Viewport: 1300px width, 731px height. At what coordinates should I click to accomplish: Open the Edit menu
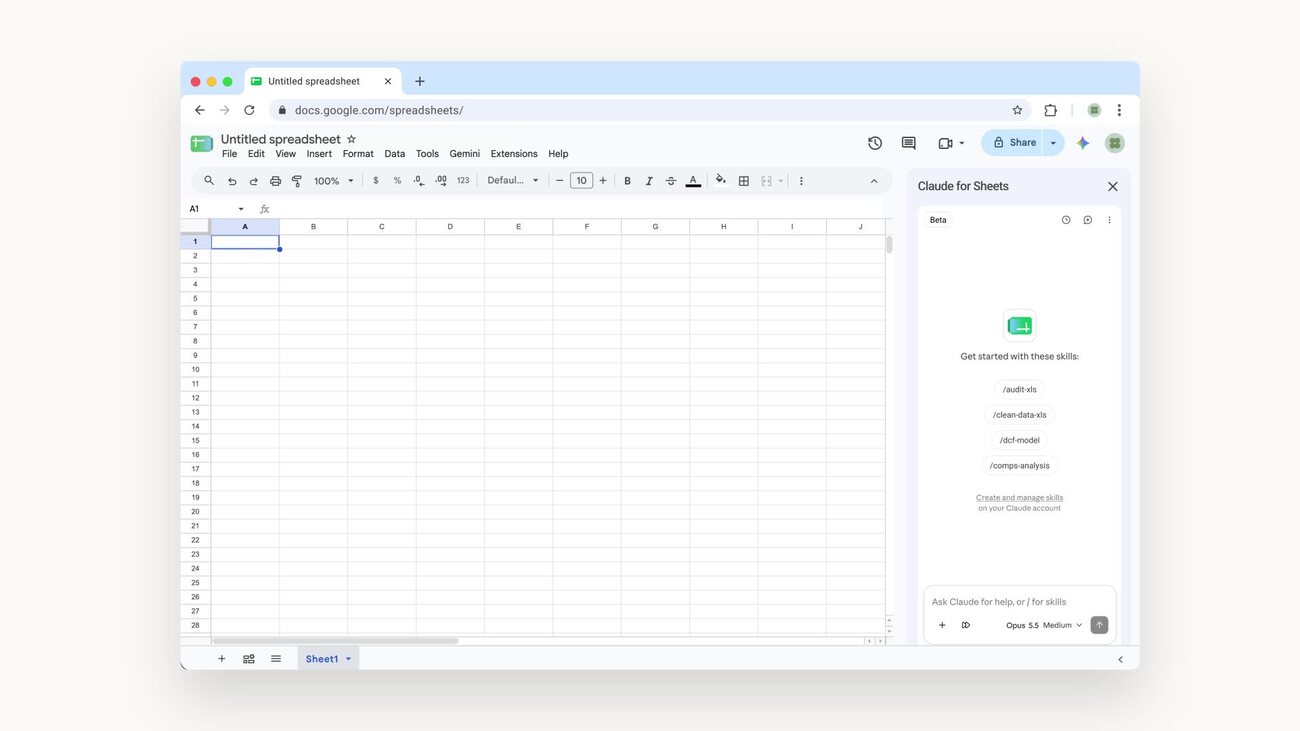[256, 154]
